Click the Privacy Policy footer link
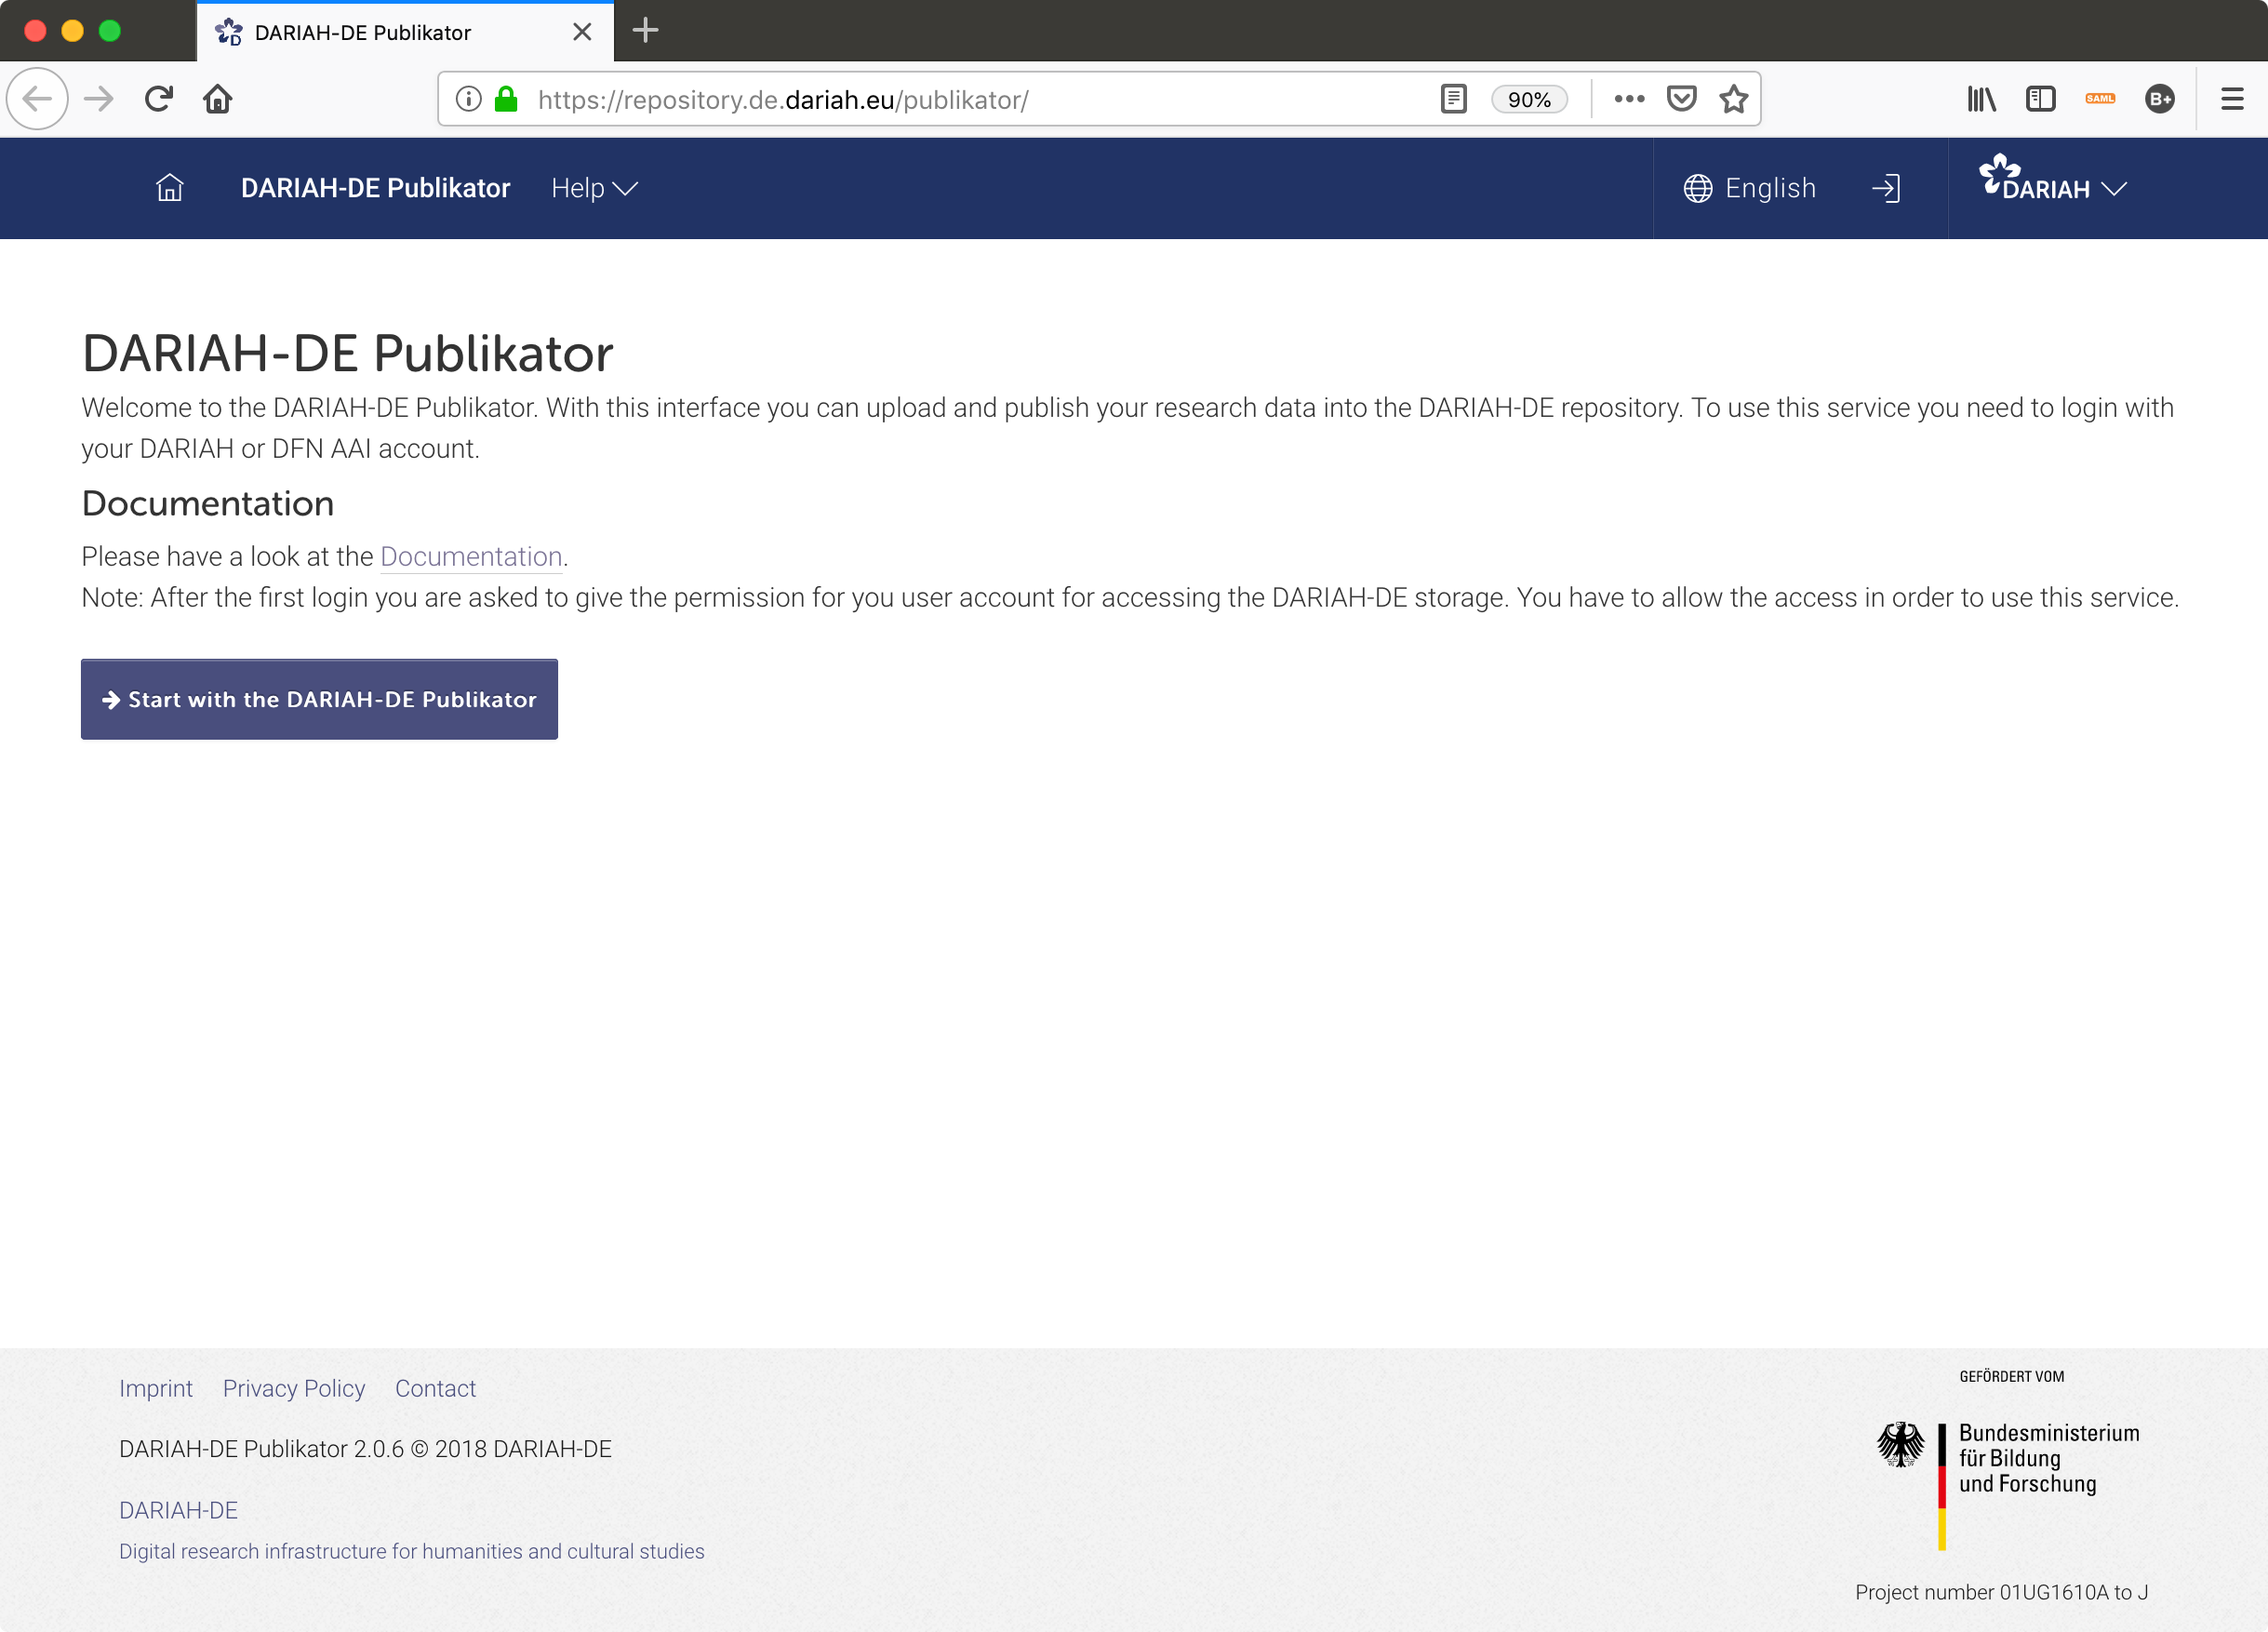This screenshot has width=2268, height=1632. (x=292, y=1387)
